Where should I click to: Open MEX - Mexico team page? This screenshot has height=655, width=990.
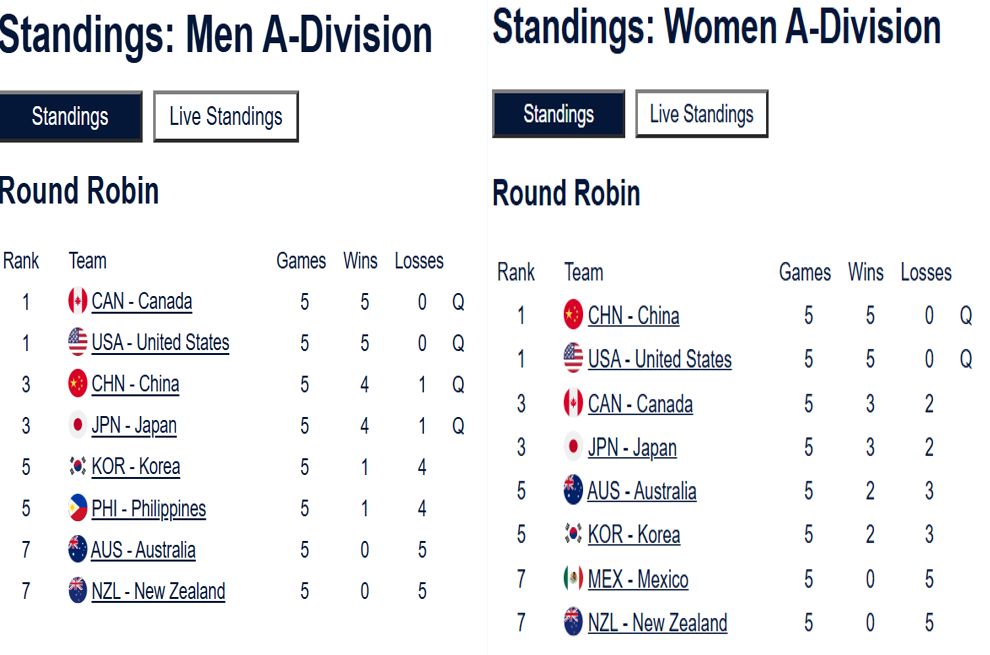638,580
